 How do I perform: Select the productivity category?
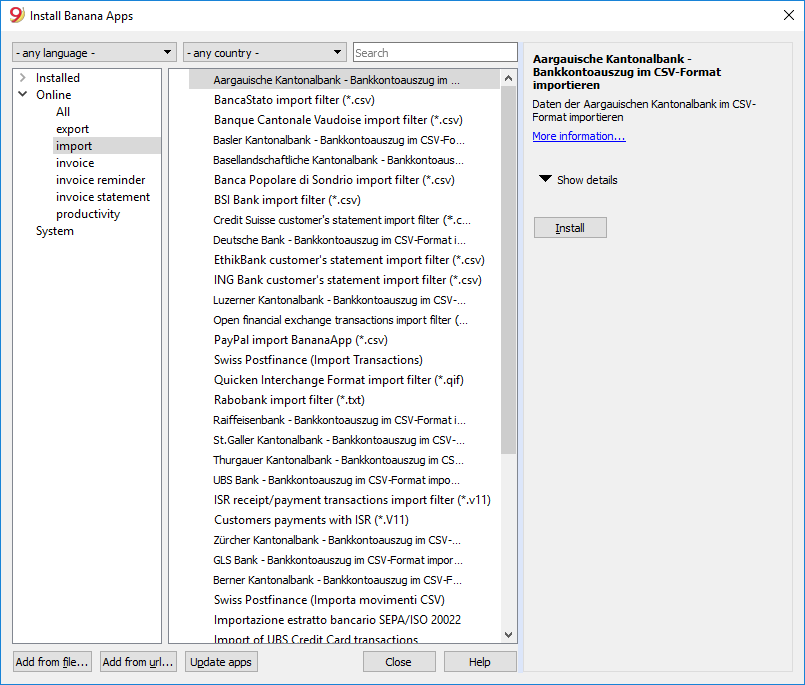click(88, 214)
